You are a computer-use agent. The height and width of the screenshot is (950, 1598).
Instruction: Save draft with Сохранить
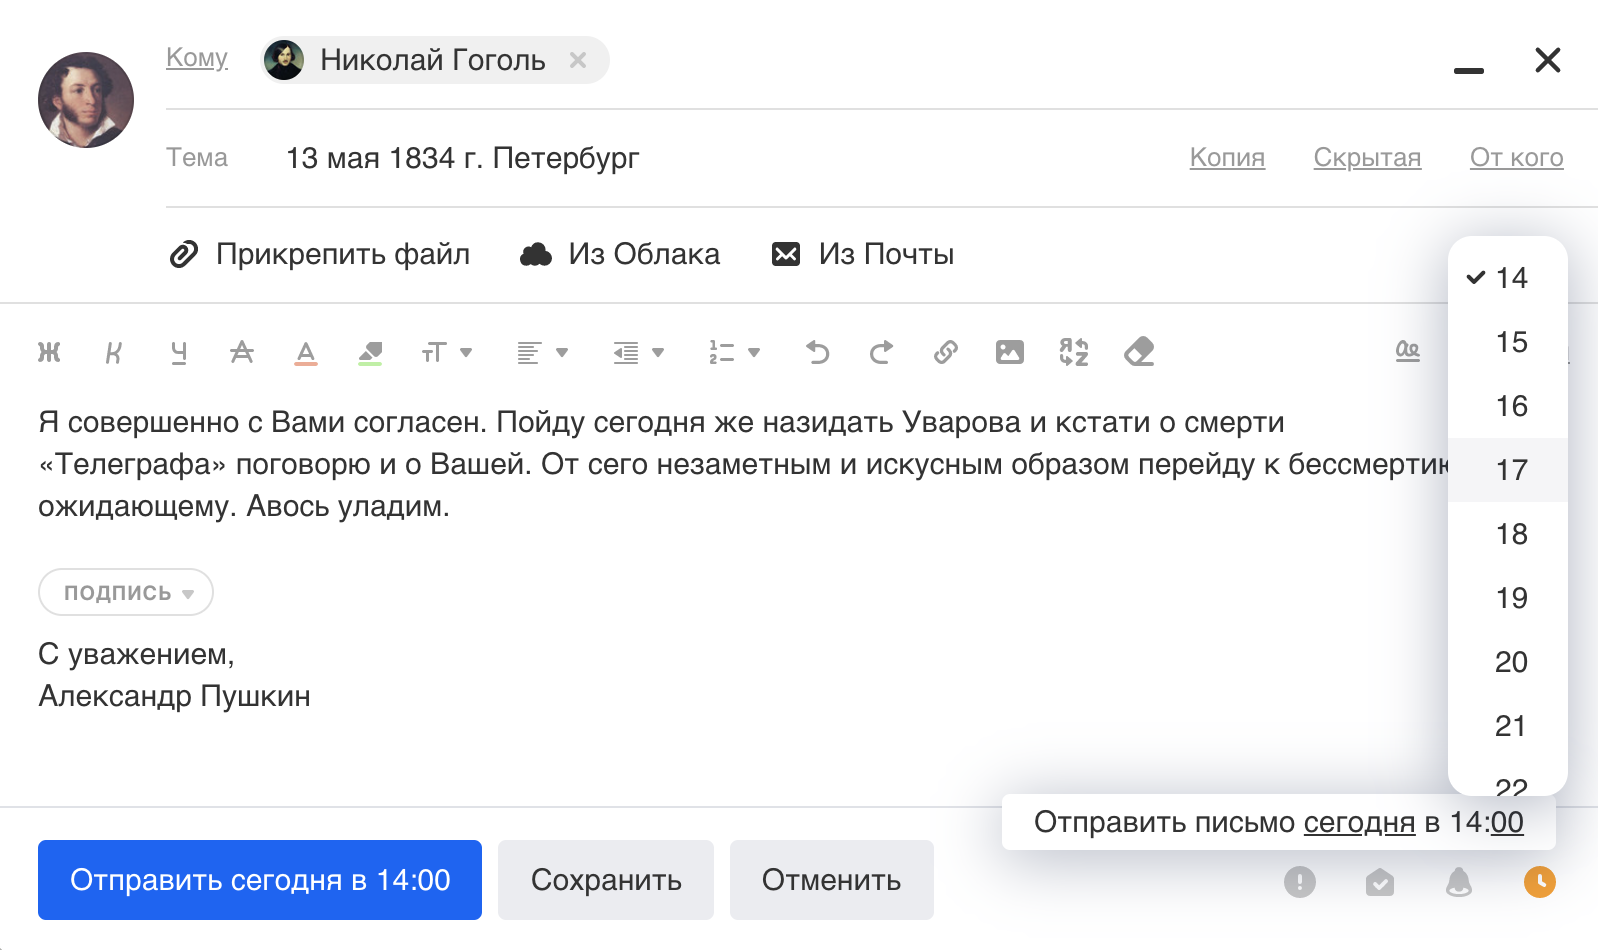click(606, 880)
